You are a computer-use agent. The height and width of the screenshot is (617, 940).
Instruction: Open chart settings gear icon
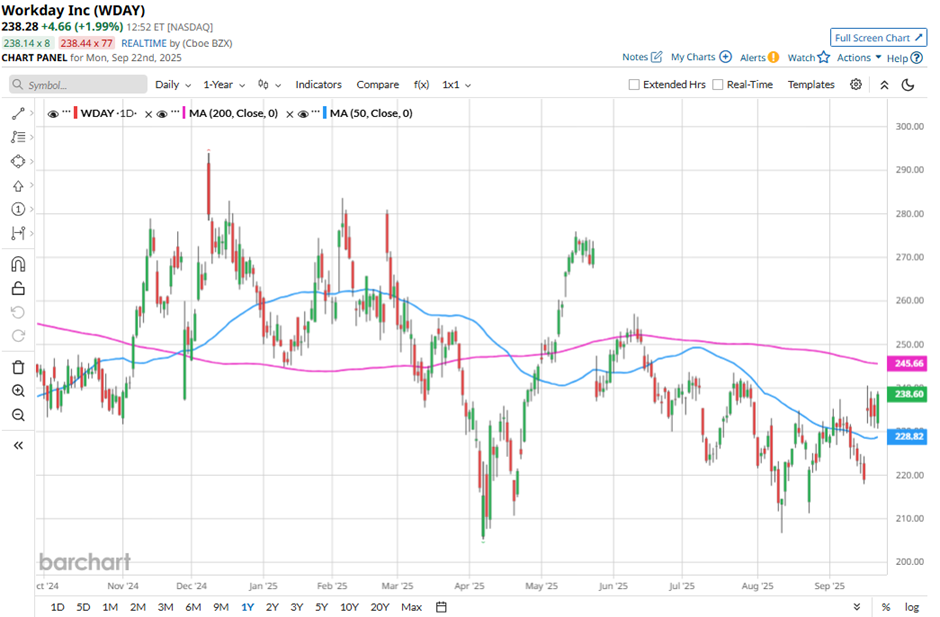[x=856, y=85]
